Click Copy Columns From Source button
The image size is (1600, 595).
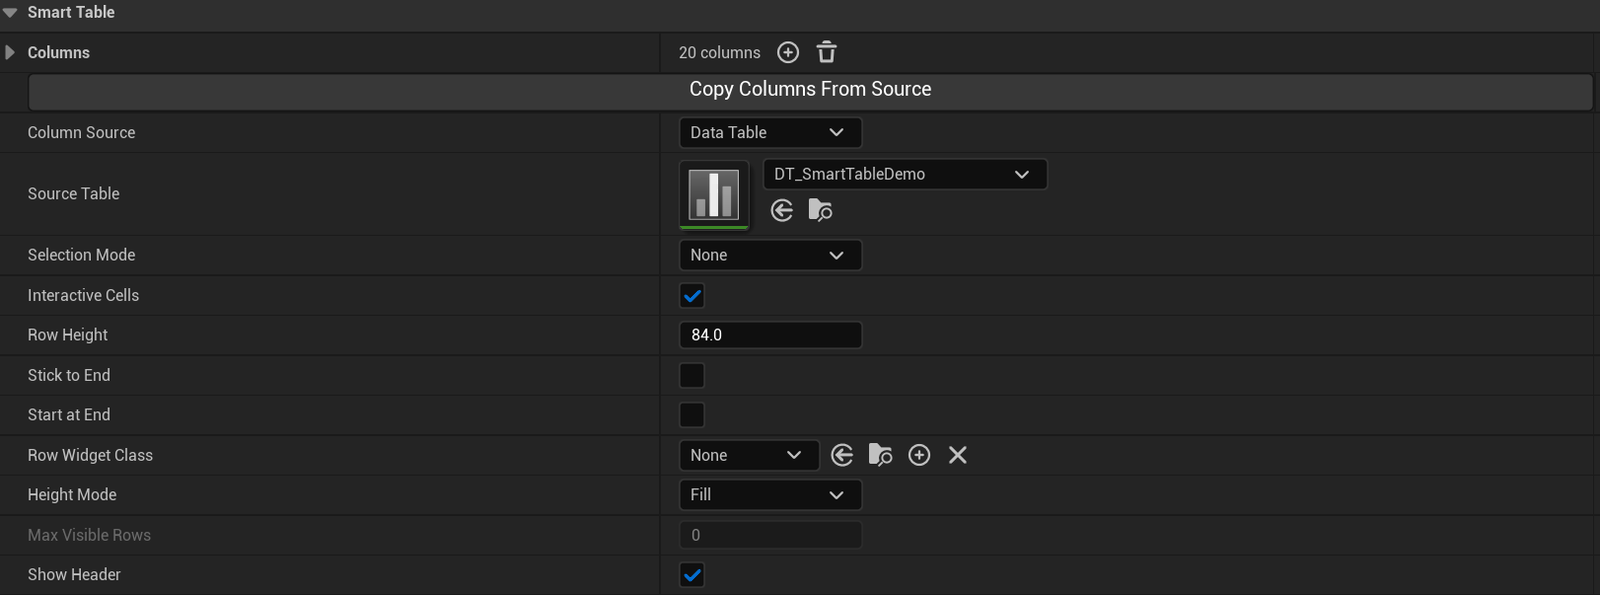810,91
